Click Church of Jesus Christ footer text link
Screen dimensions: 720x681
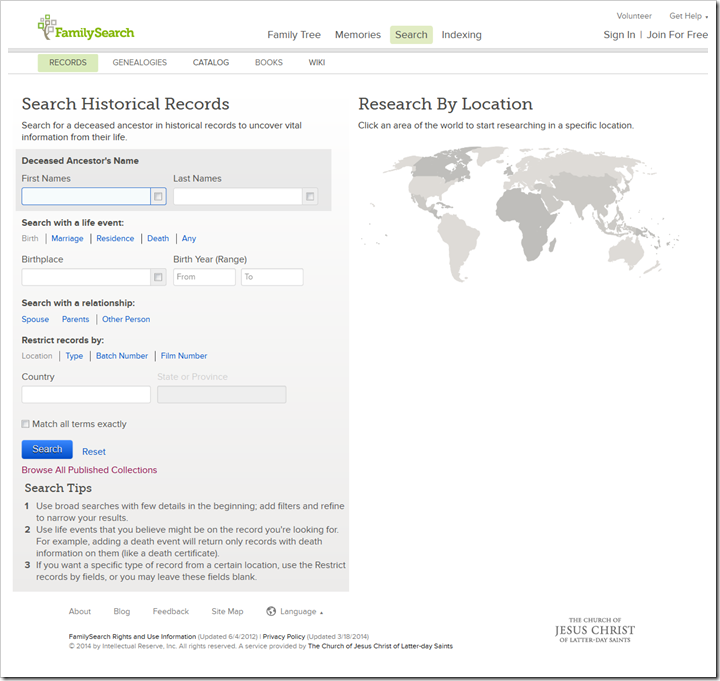click(x=380, y=646)
